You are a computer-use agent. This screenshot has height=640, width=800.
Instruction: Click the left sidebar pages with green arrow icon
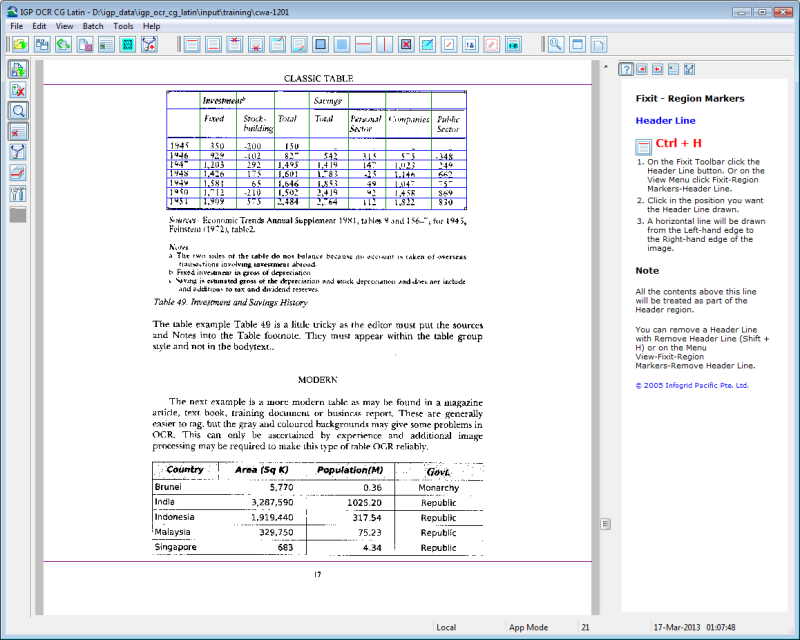pyautogui.click(x=18, y=69)
